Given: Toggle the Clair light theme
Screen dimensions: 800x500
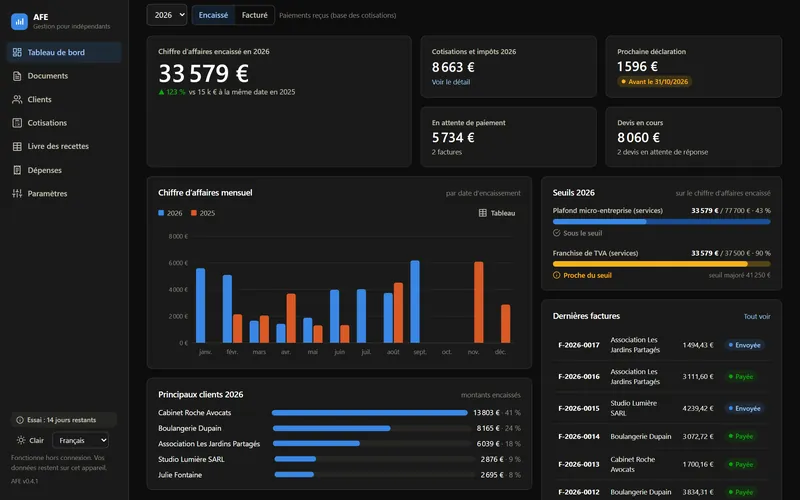Looking at the screenshot, I should 30,440.
